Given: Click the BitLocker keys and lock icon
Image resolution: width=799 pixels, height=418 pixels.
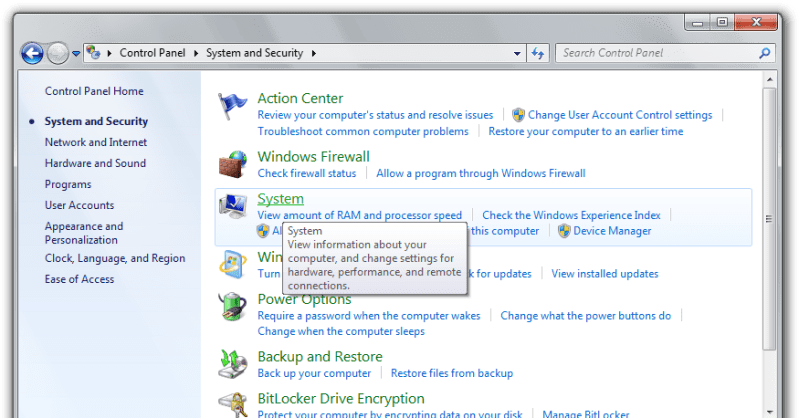Looking at the screenshot, I should [233, 405].
